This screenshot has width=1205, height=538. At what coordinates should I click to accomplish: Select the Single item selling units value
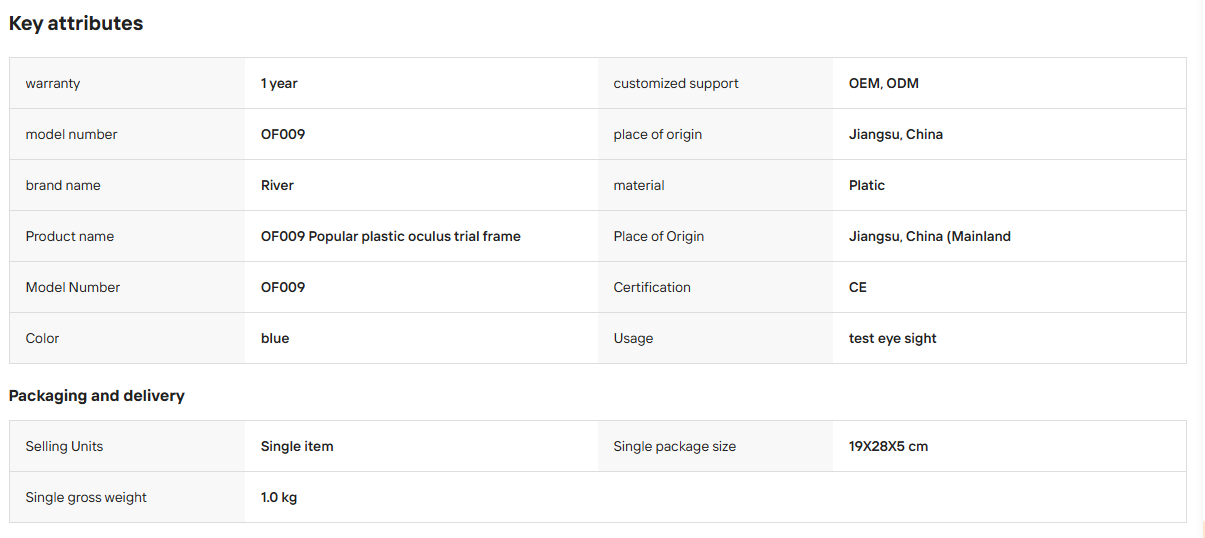[x=297, y=446]
